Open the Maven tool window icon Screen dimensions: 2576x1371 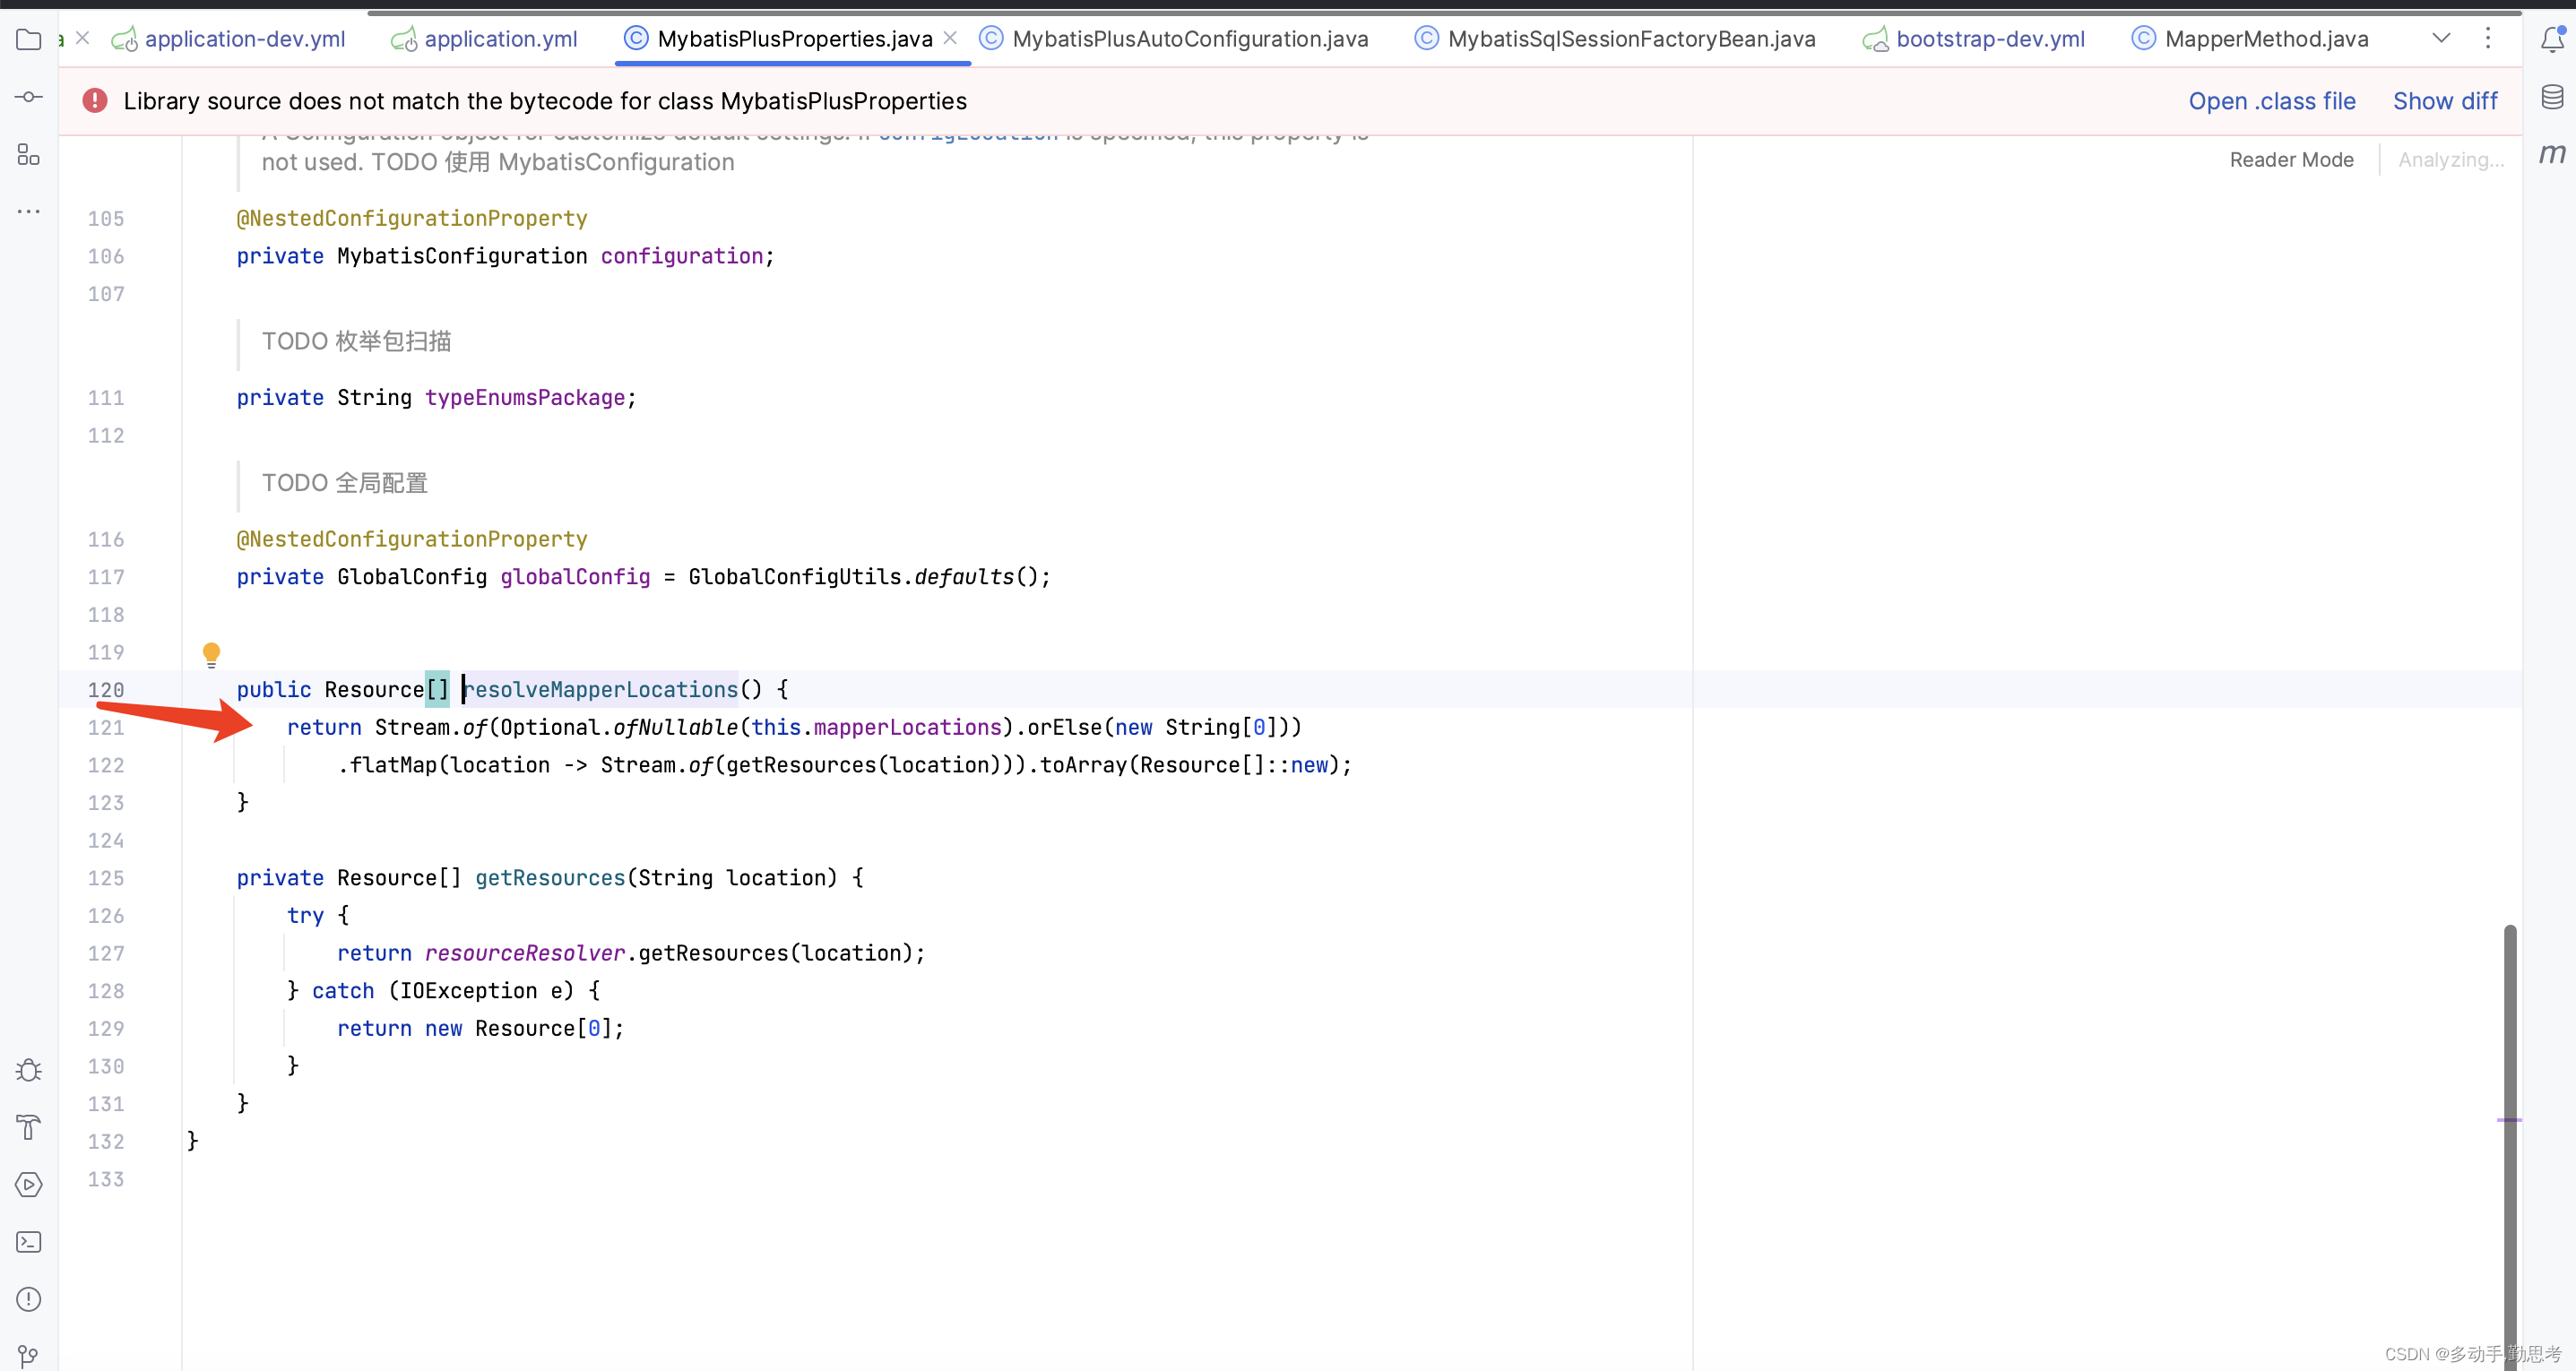click(x=2551, y=153)
